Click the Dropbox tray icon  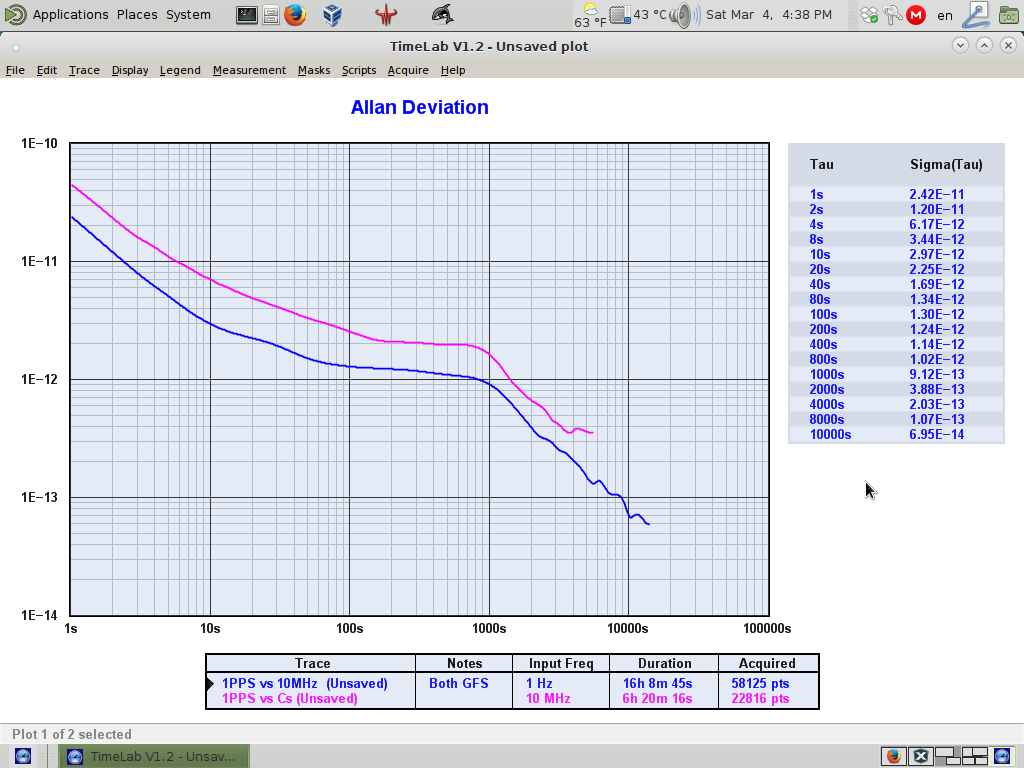[x=869, y=15]
